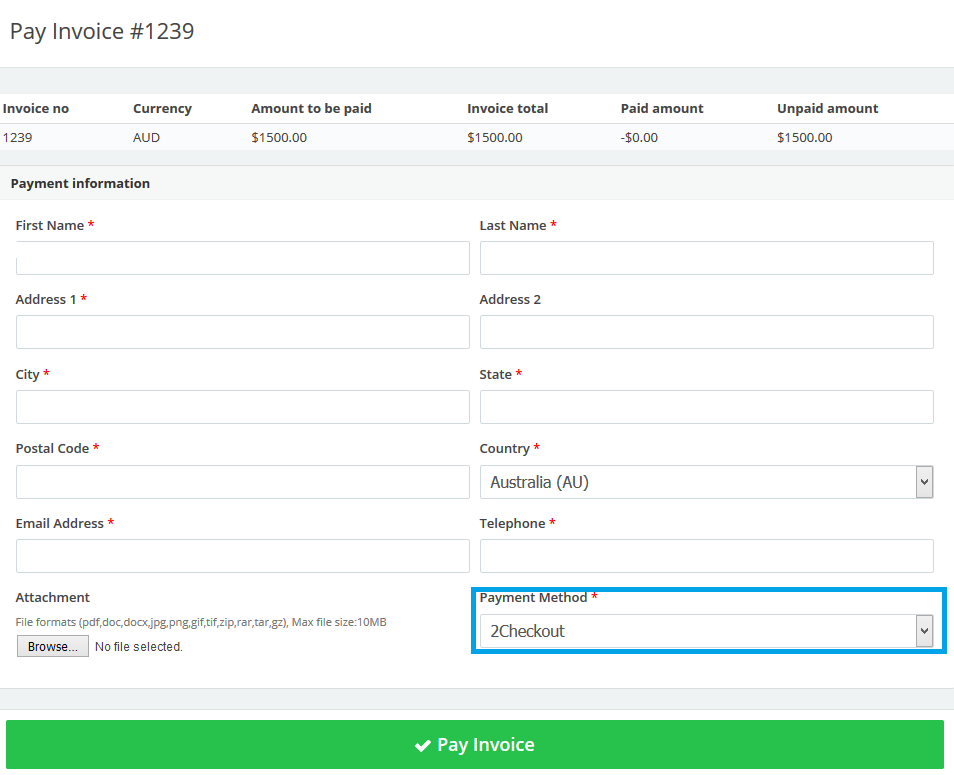Click the Unpaid amount value $1500.00
Screen dimensions: 954x775
click(x=804, y=137)
